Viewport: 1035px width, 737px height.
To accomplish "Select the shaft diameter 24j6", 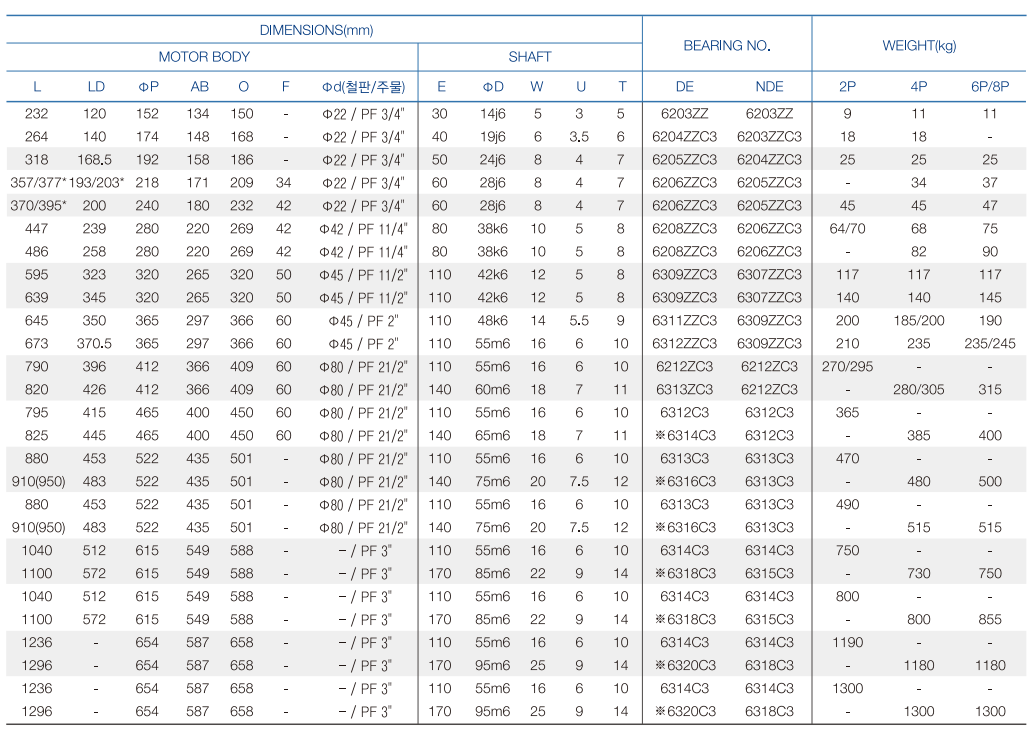I will [x=492, y=160].
